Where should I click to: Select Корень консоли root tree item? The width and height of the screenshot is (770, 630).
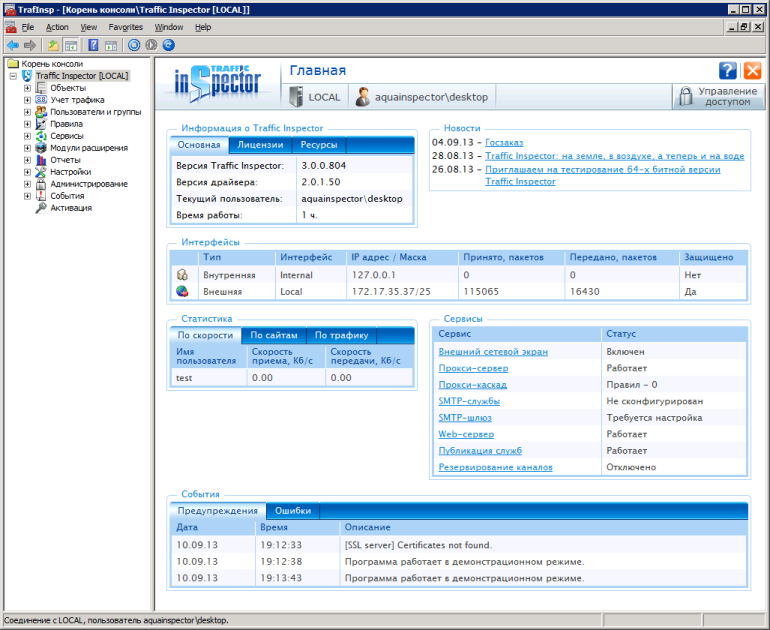(x=52, y=64)
